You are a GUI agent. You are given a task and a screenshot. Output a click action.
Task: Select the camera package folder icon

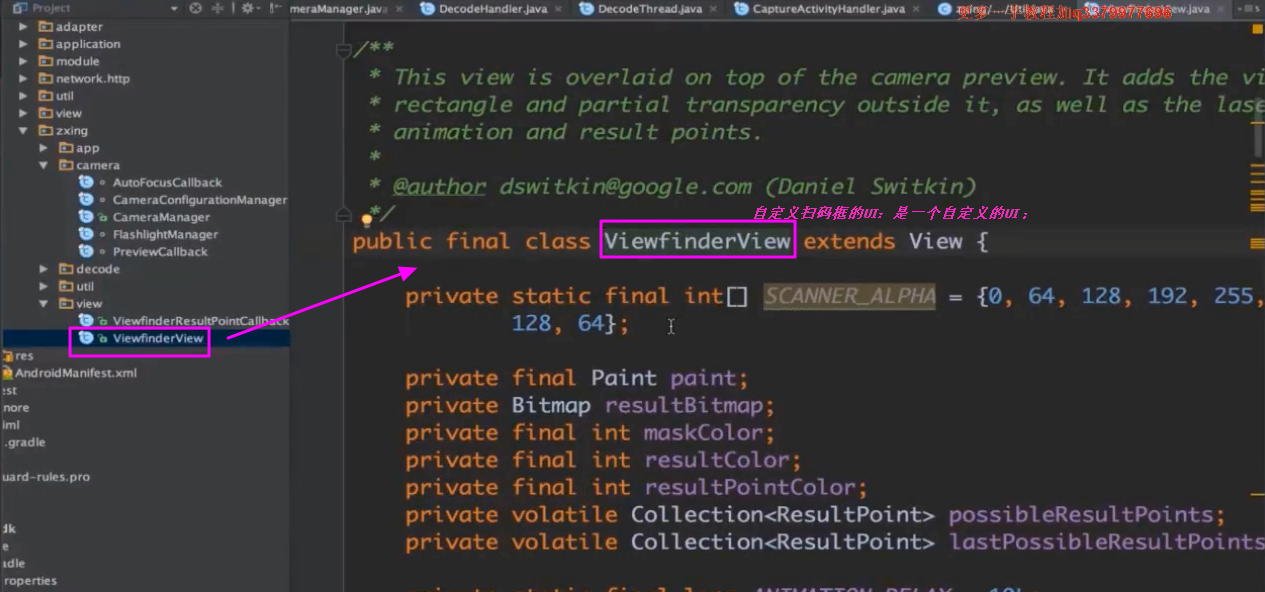66,165
